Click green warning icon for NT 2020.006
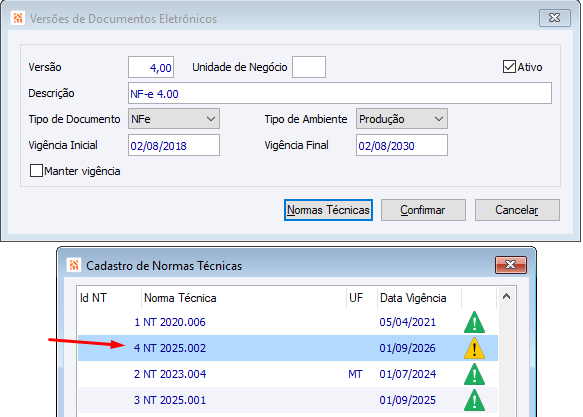 (474, 322)
